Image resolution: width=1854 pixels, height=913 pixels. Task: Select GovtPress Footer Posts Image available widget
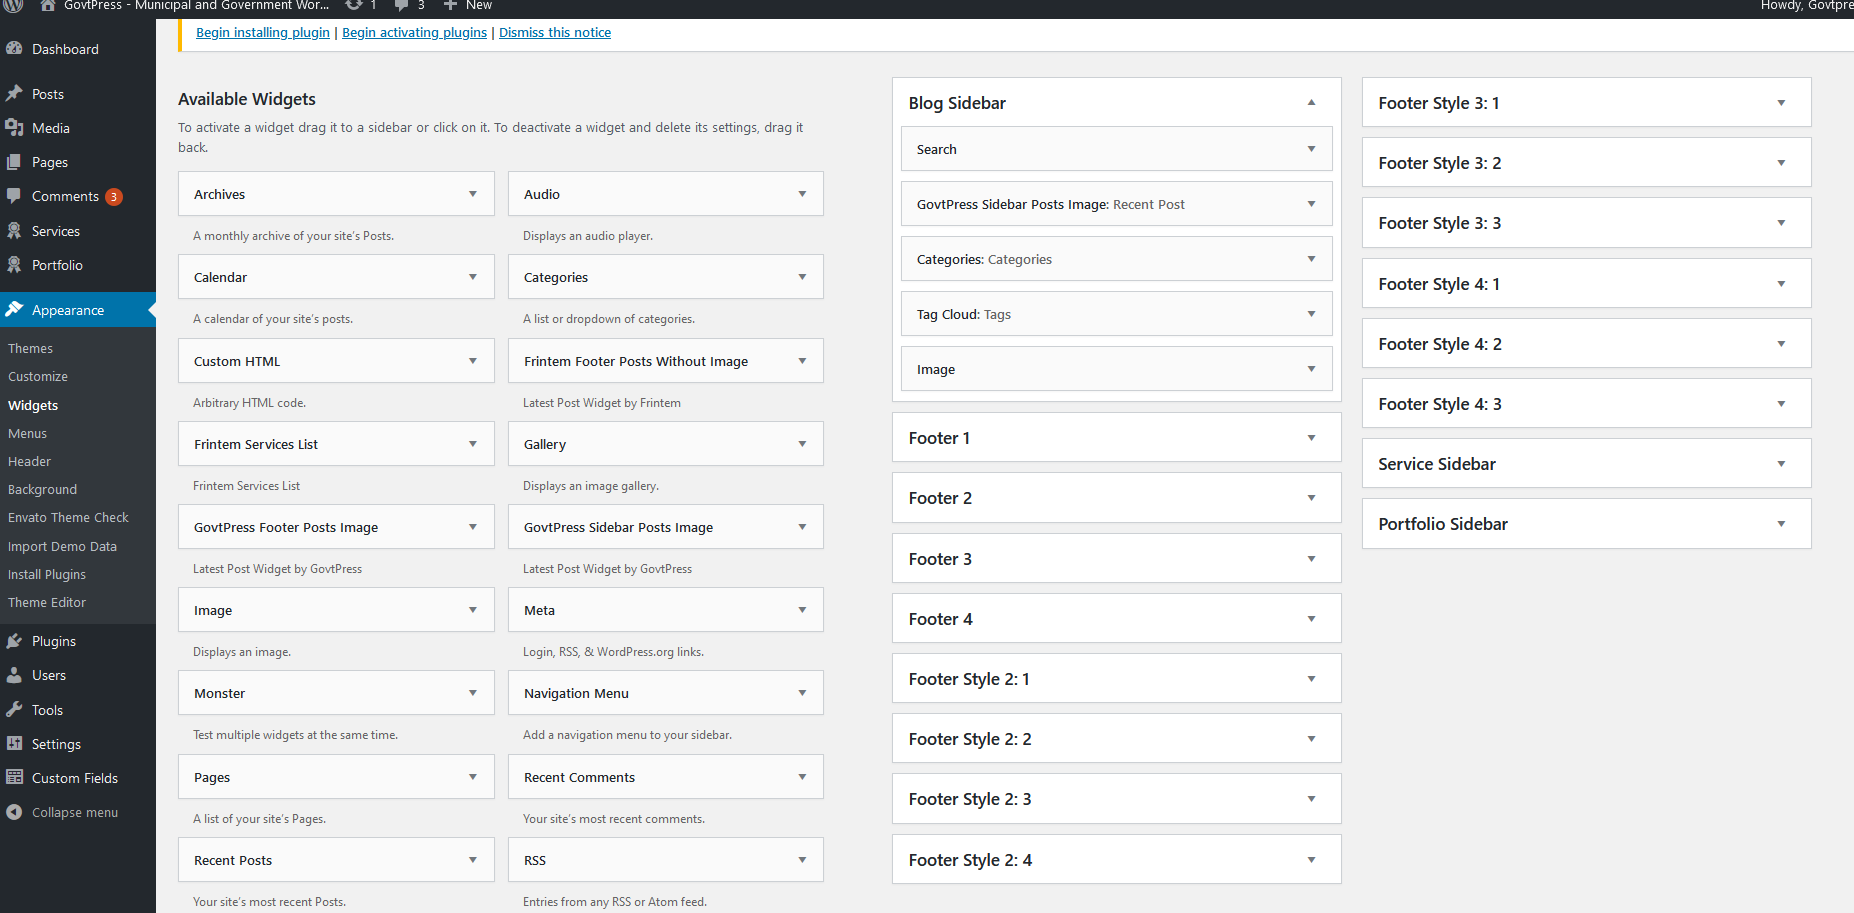(x=336, y=527)
